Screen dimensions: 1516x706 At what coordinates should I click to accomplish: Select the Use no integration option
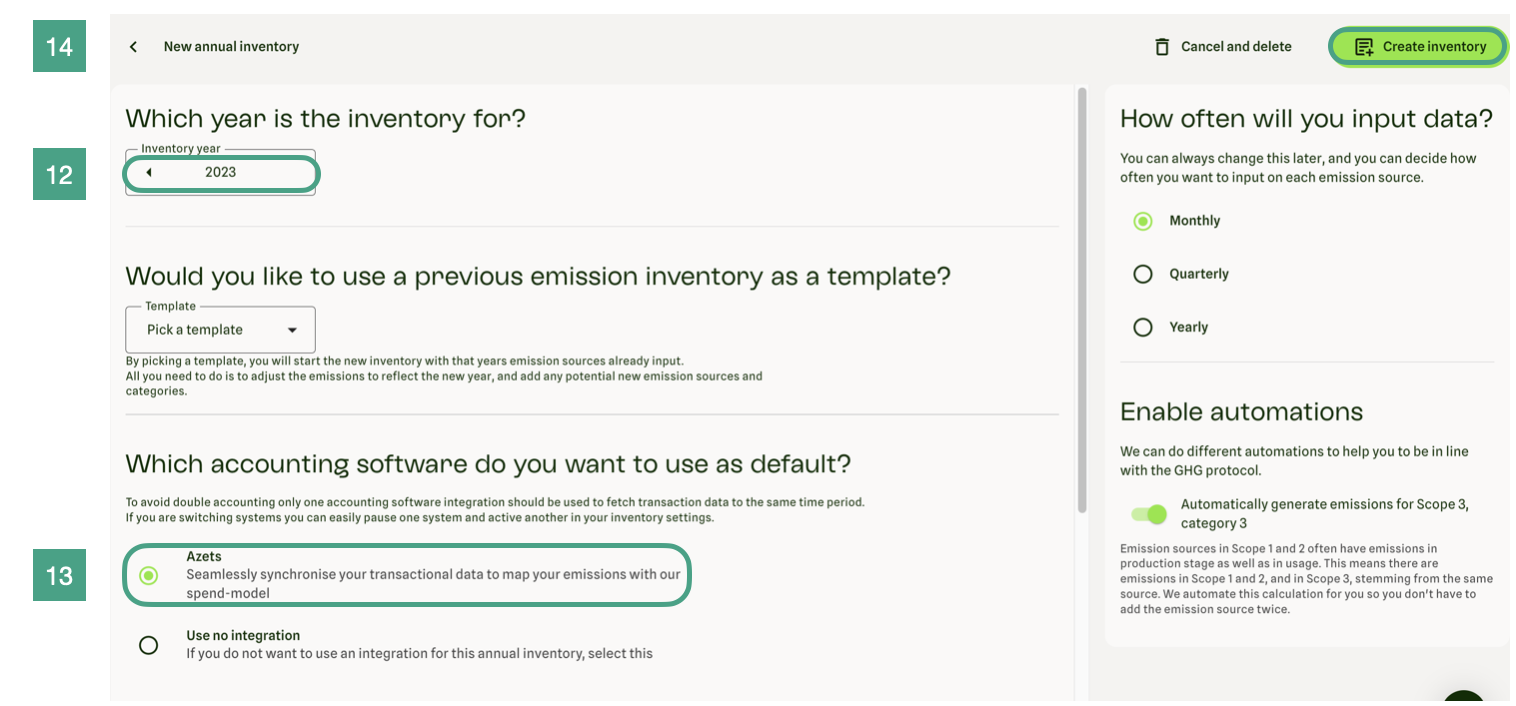[x=148, y=645]
